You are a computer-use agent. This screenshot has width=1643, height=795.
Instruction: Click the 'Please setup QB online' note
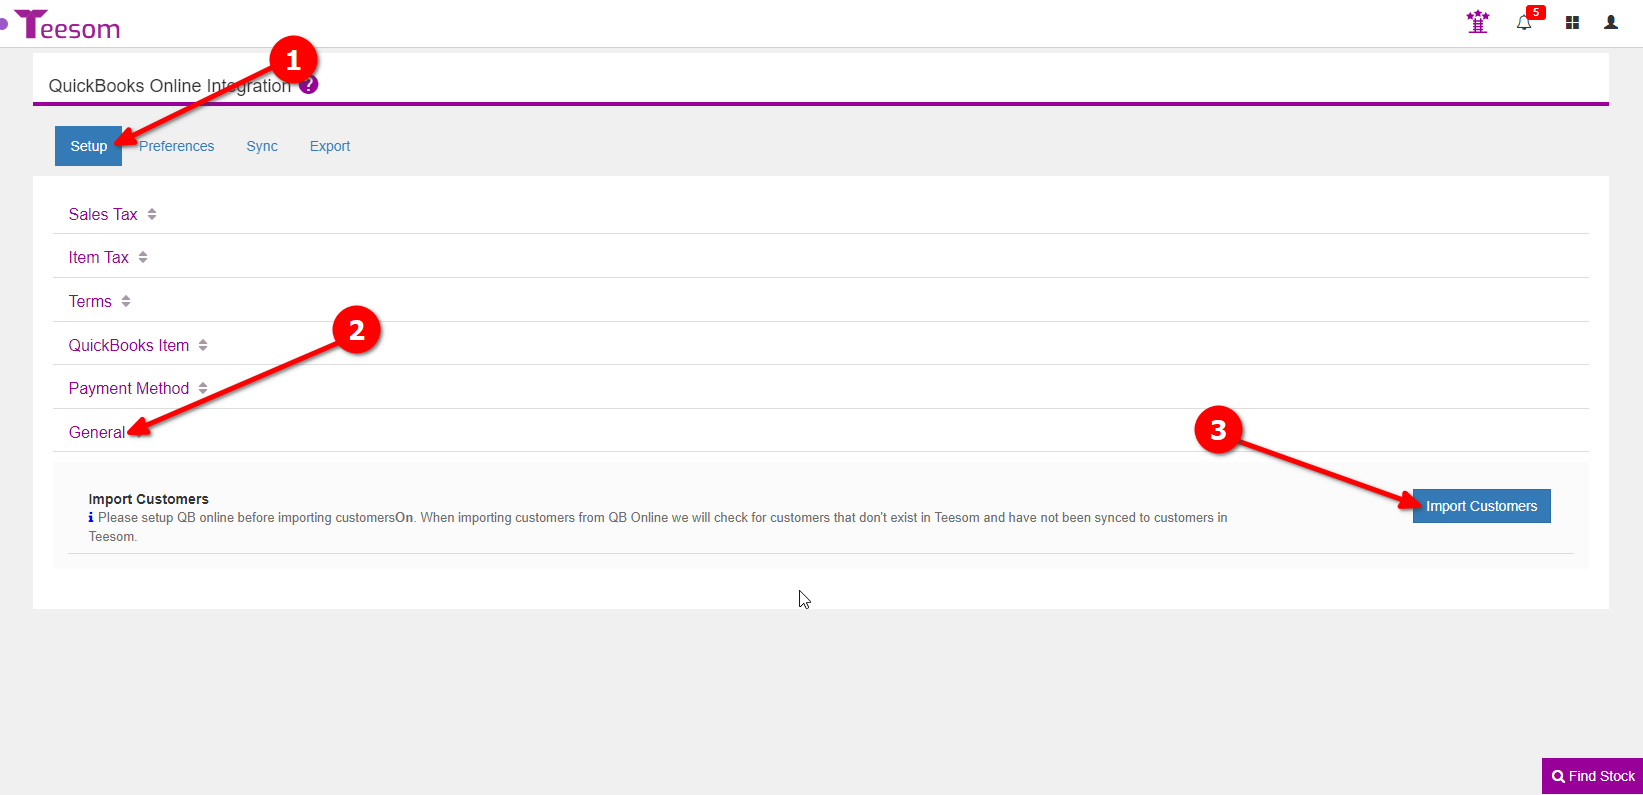click(x=657, y=527)
